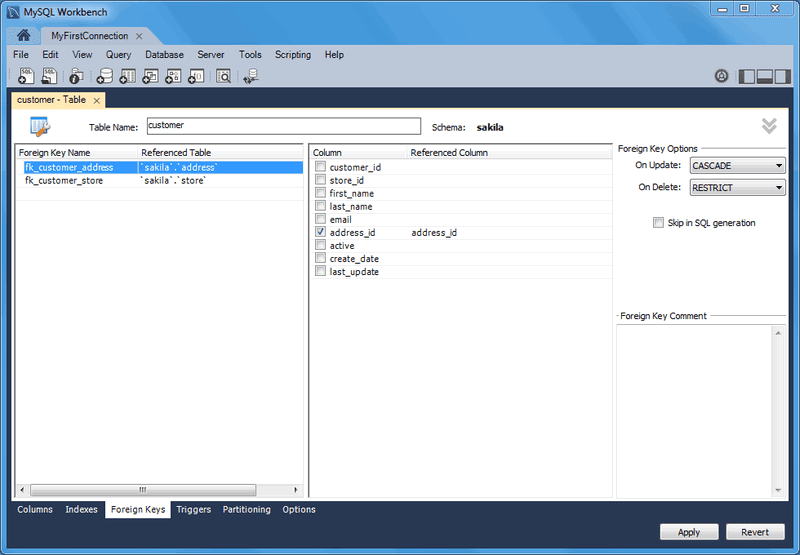The height and width of the screenshot is (555, 800).
Task: Click the new SQL tab icon
Action: (26, 76)
